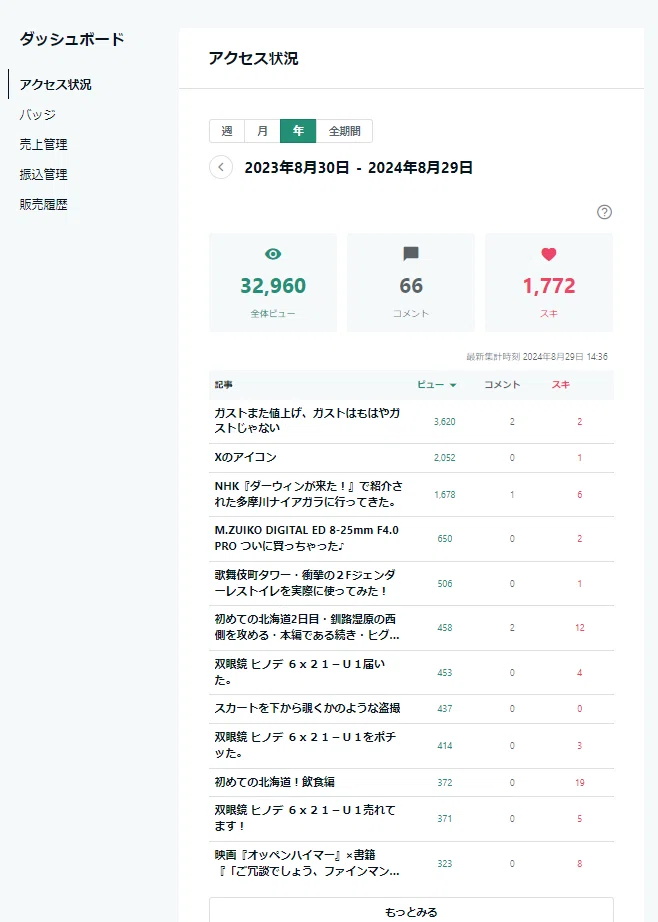Open the スカートを下から覗く article

(307, 708)
